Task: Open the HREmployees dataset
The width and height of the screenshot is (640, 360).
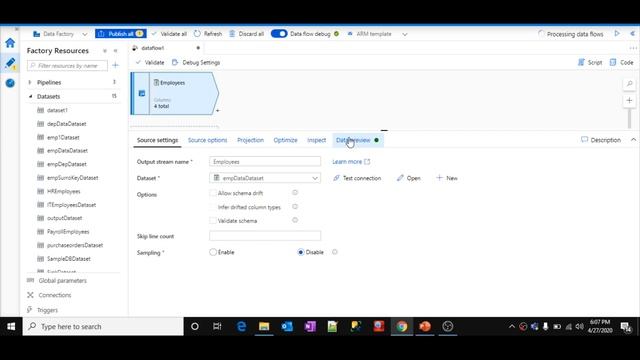Action: [64, 191]
